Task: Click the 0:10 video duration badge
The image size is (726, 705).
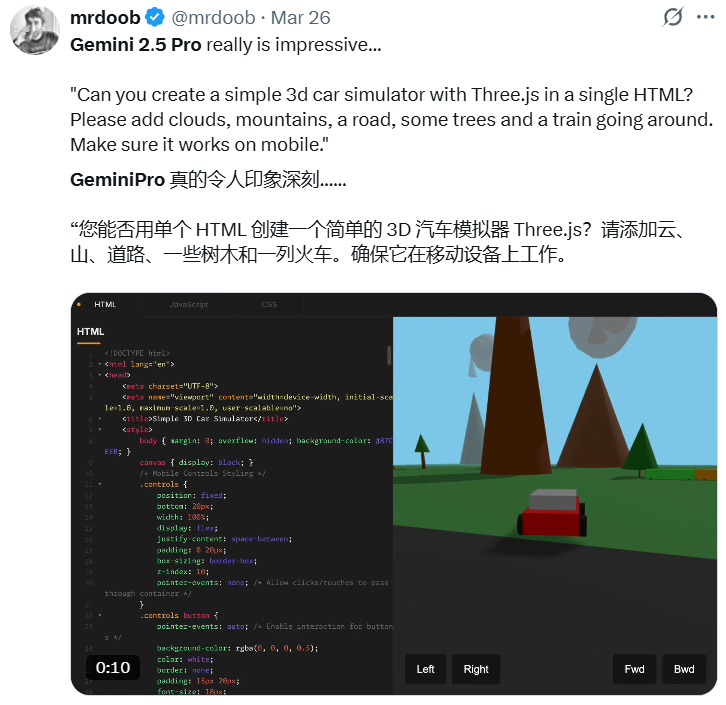Action: 113,668
